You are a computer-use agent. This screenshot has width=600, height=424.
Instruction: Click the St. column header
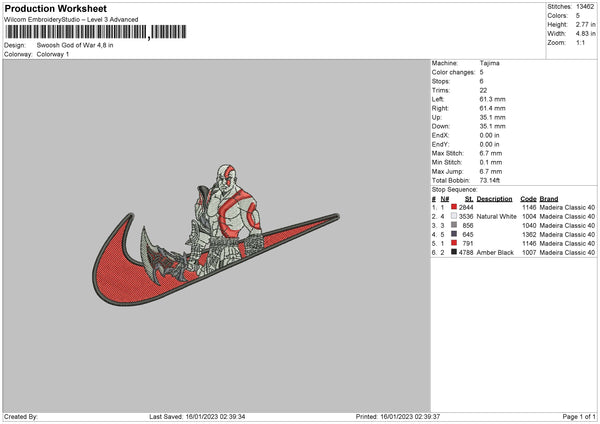coord(469,199)
